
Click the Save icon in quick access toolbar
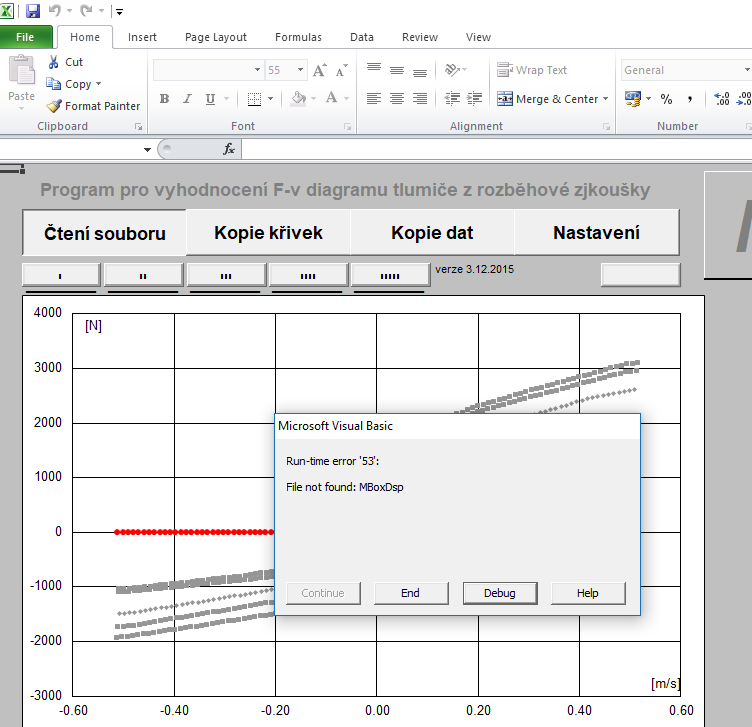coord(33,11)
